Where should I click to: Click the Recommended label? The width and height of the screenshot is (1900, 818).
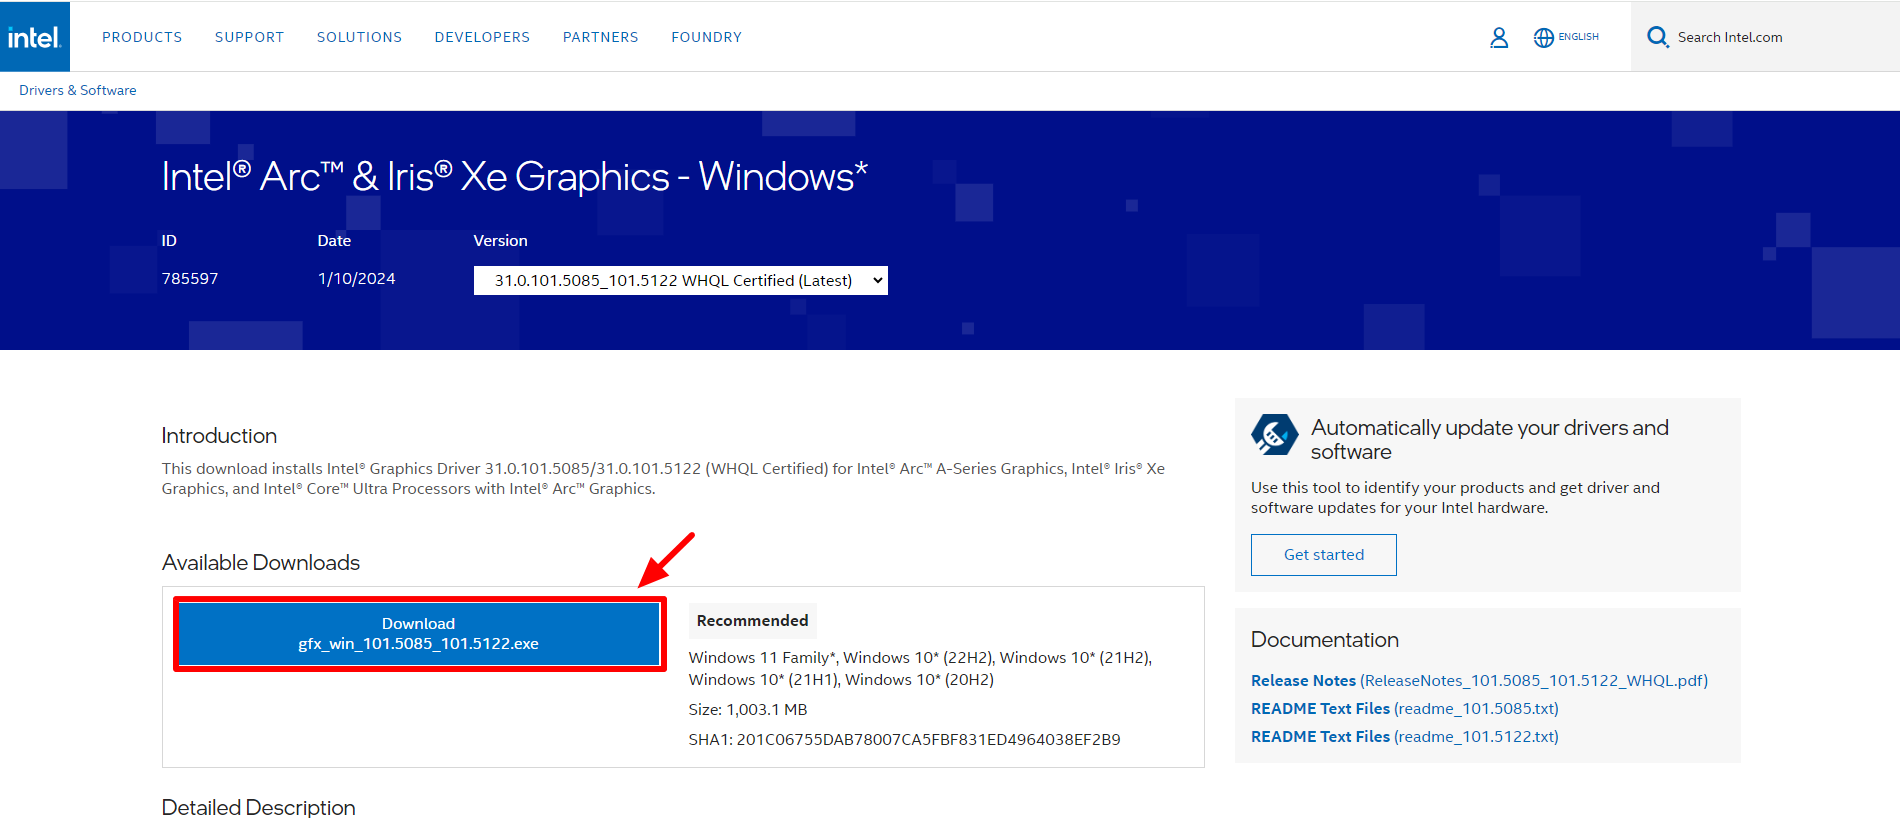tap(752, 621)
